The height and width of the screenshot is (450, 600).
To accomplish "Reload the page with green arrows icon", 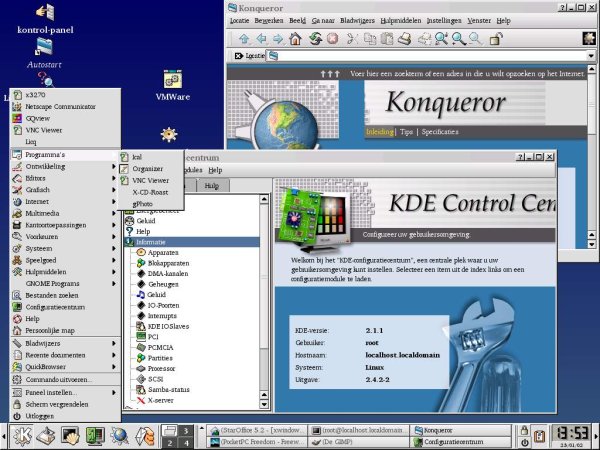I will tap(315, 39).
